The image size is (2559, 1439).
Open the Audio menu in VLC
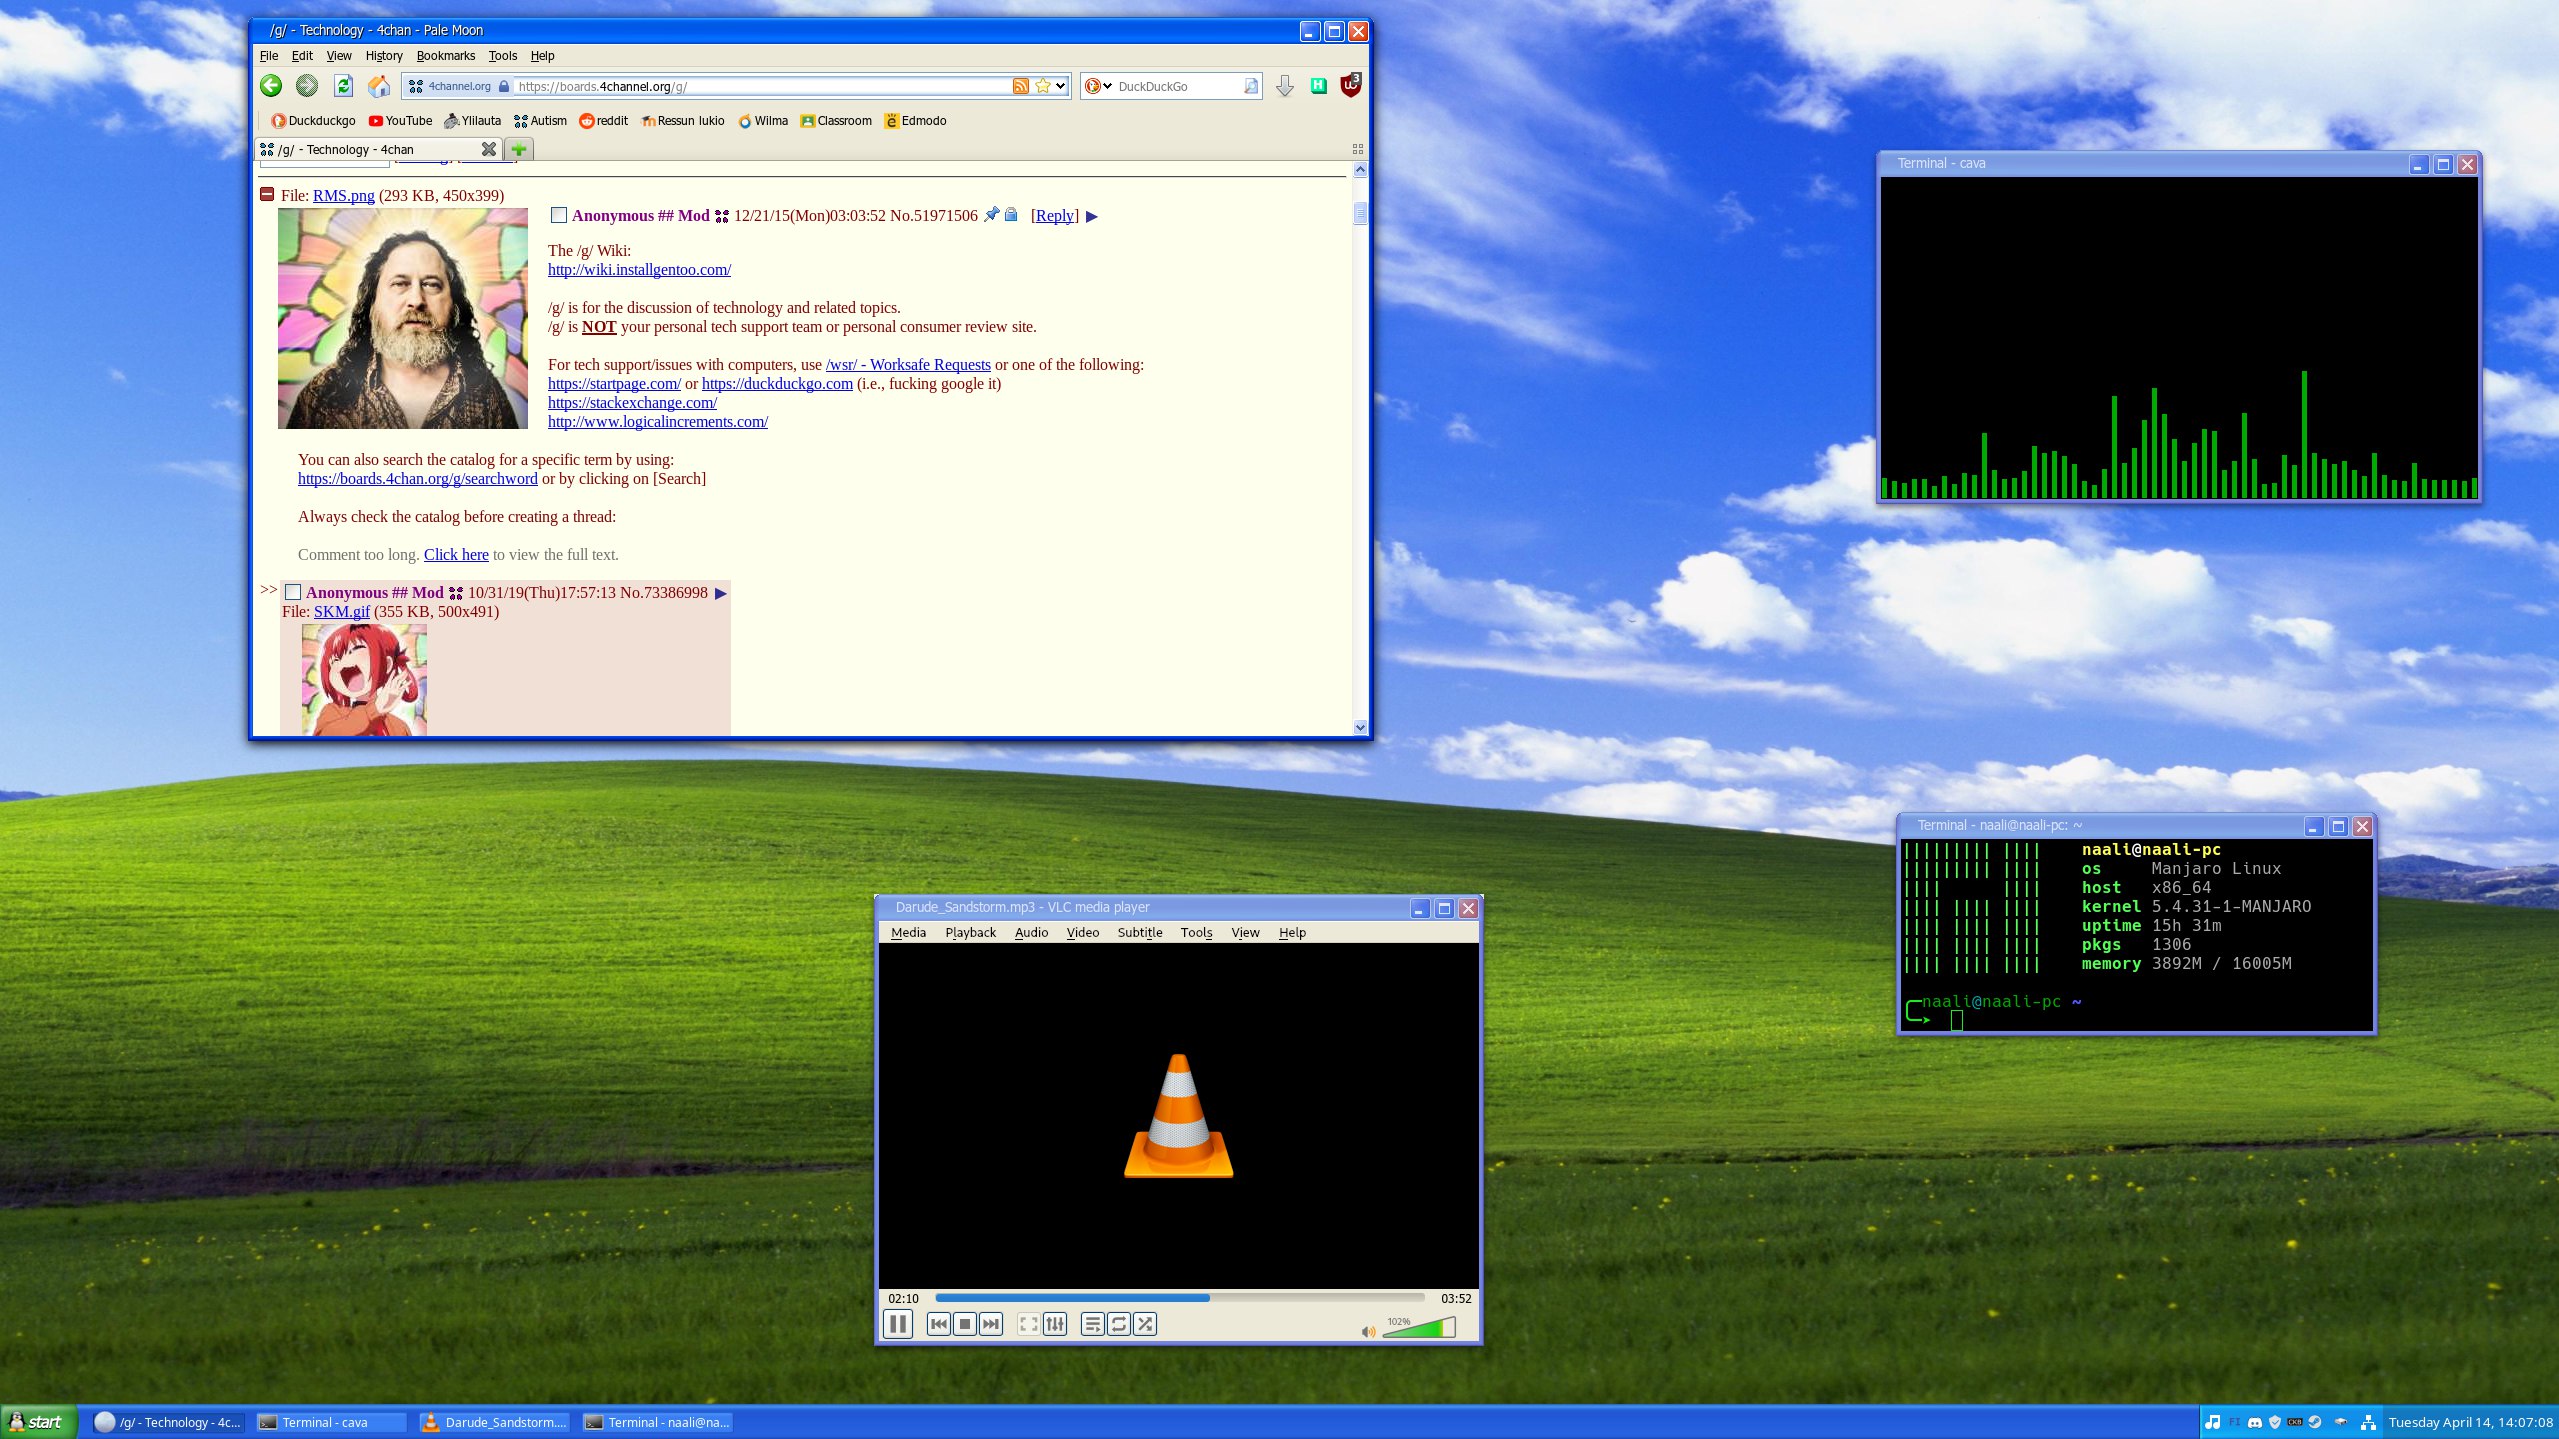[x=1031, y=932]
